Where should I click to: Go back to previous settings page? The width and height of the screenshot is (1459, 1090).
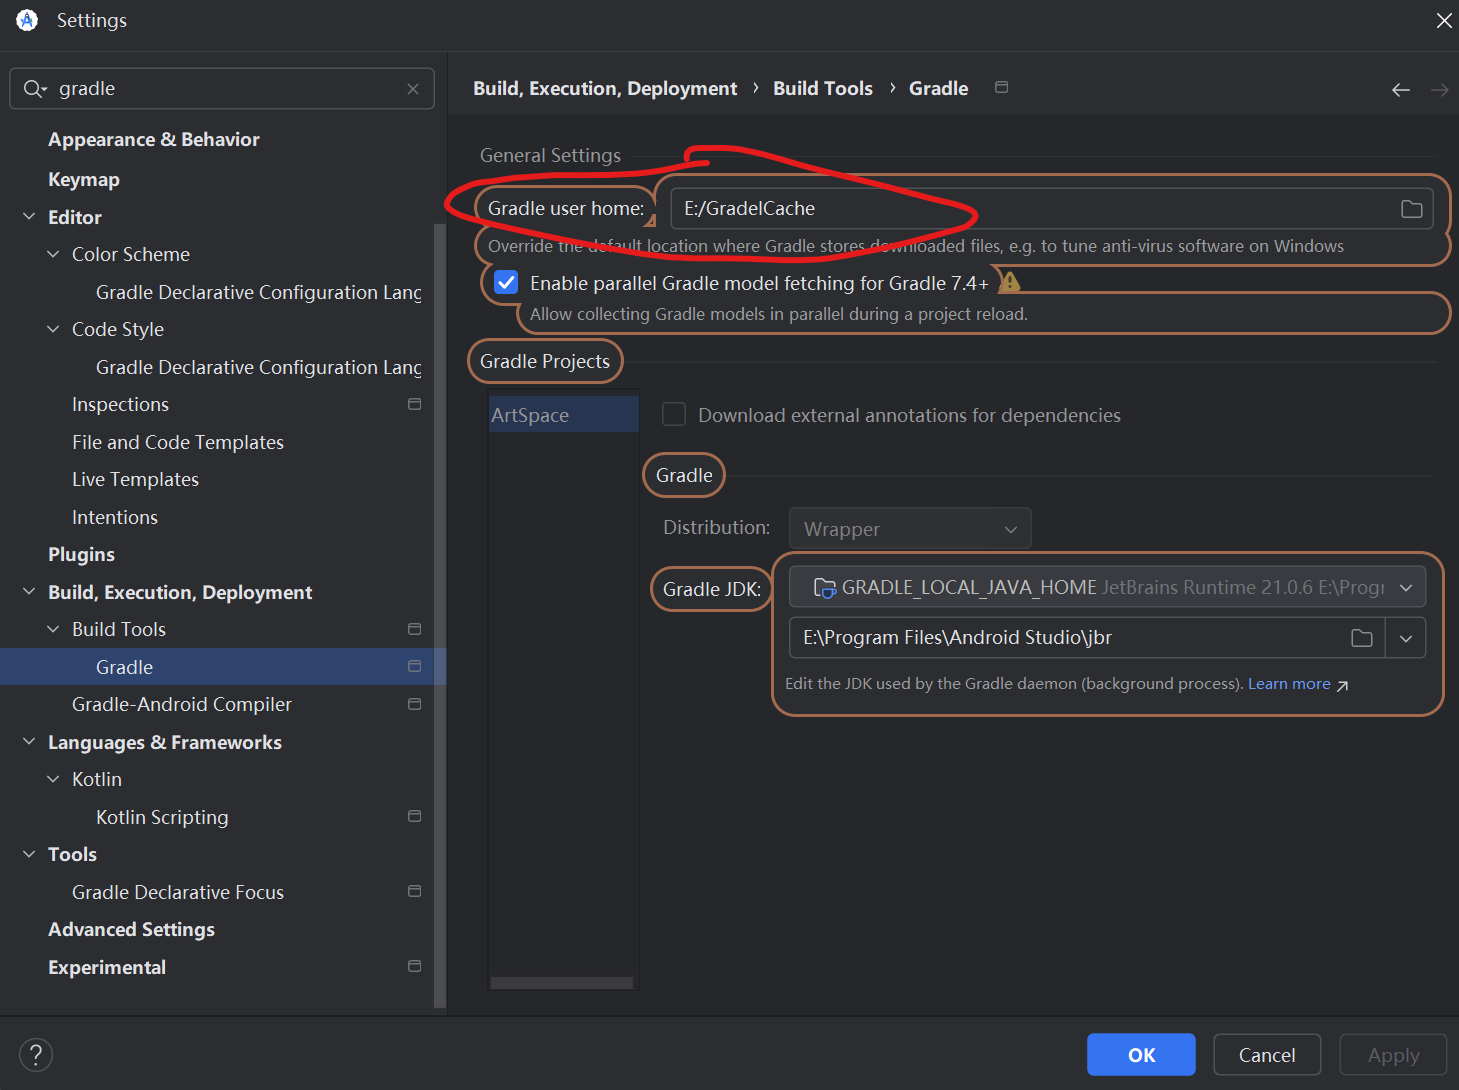[x=1401, y=90]
